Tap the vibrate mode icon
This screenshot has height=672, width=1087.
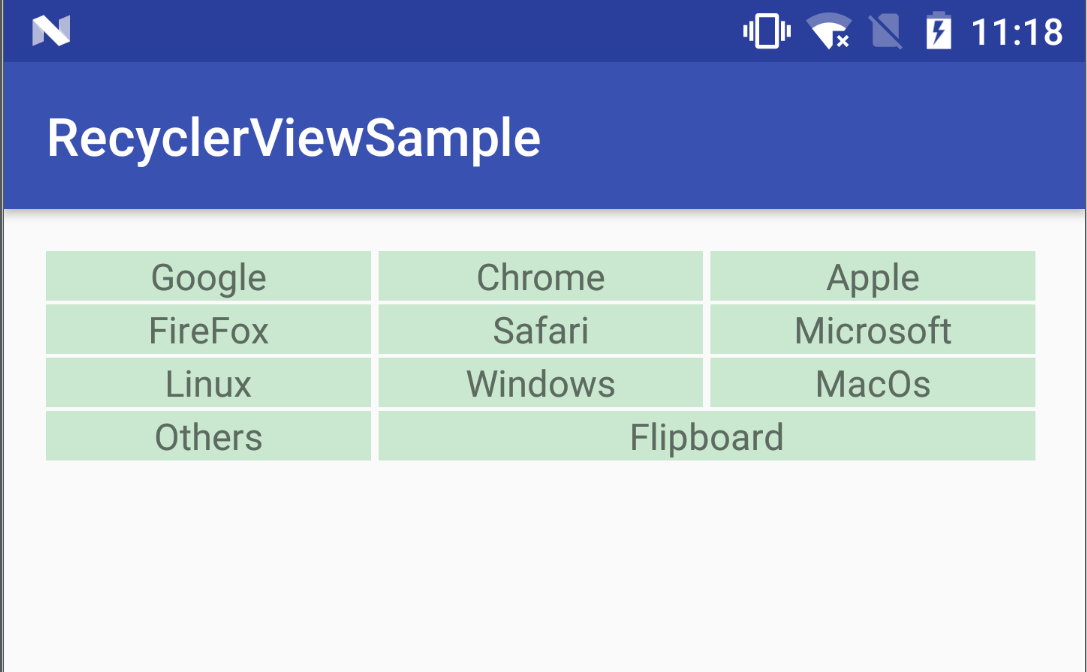[765, 30]
